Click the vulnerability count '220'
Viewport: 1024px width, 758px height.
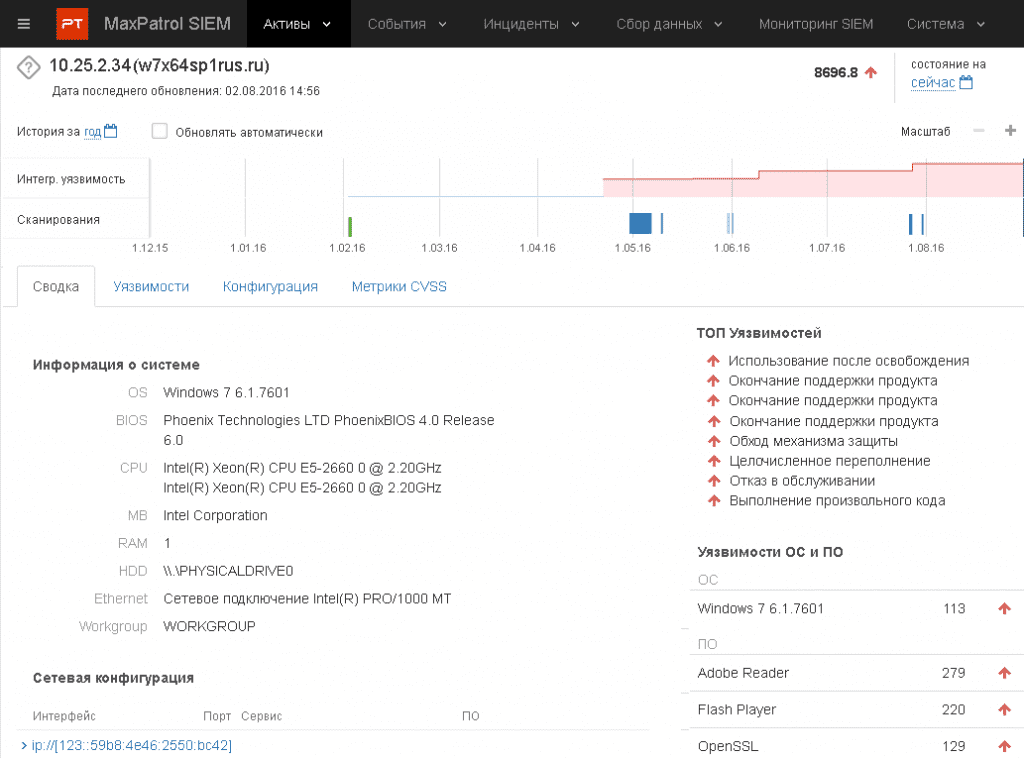pyautogui.click(x=953, y=710)
